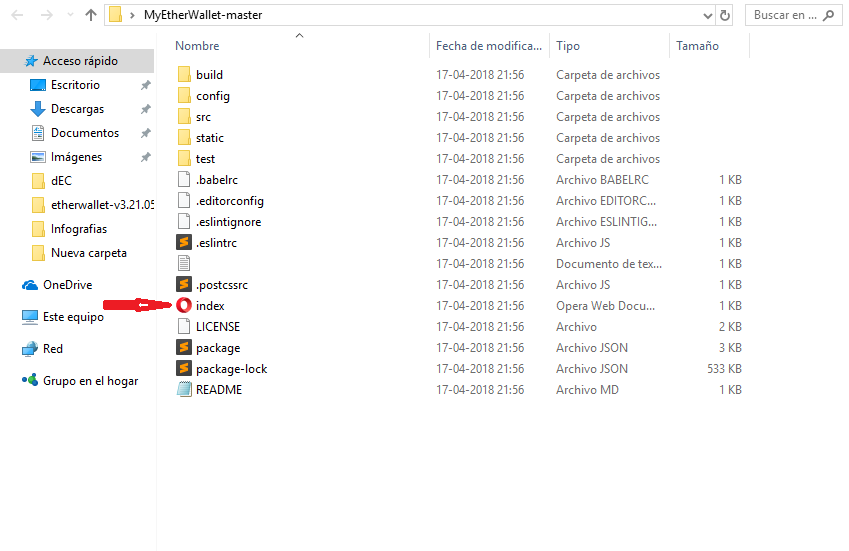This screenshot has width=849, height=551.
Task: Sort files by Tamaño column
Action: point(697,46)
